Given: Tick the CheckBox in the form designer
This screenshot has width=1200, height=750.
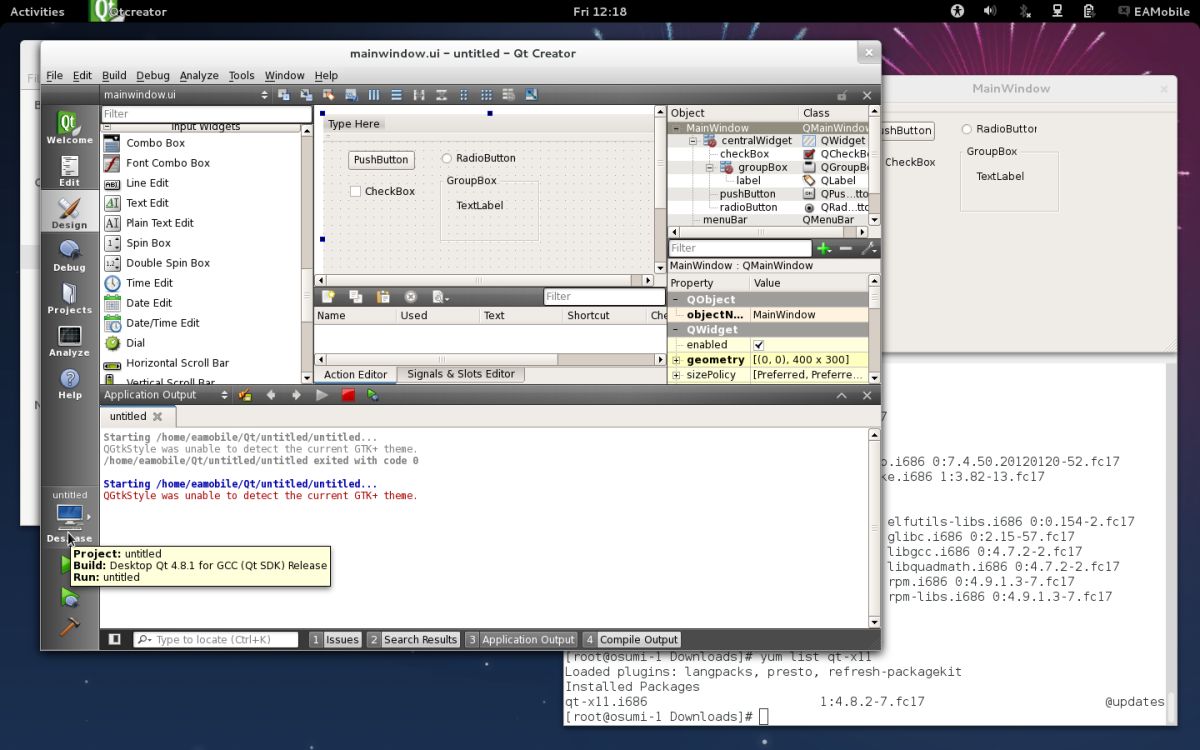Looking at the screenshot, I should [355, 191].
